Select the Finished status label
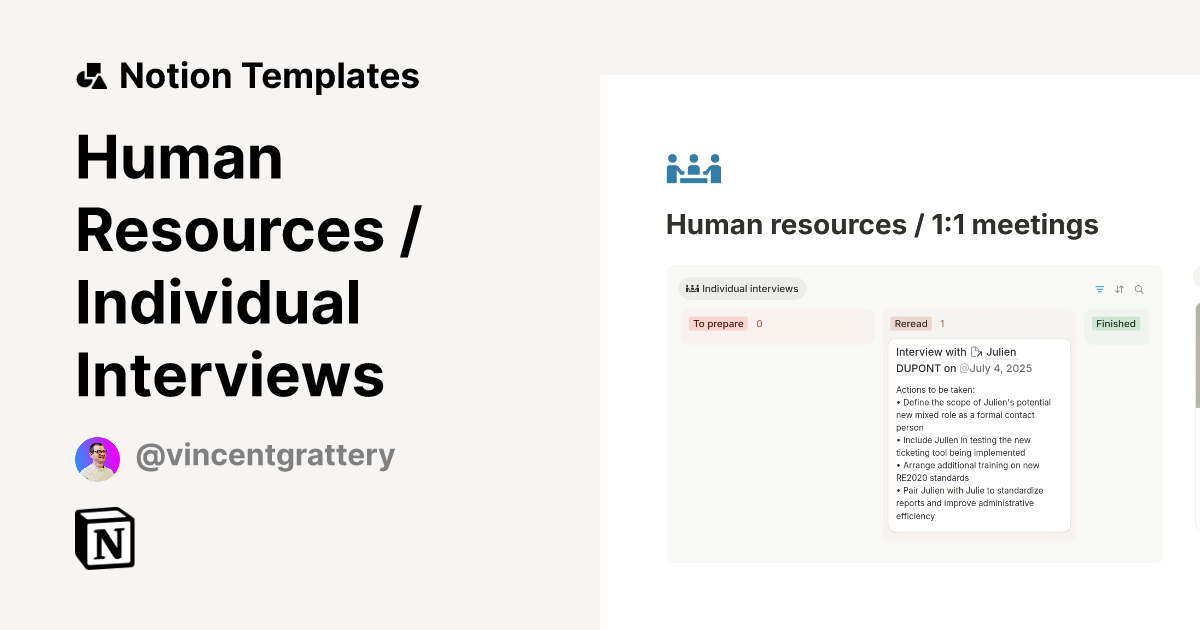Viewport: 1200px width, 630px height. pos(1116,323)
